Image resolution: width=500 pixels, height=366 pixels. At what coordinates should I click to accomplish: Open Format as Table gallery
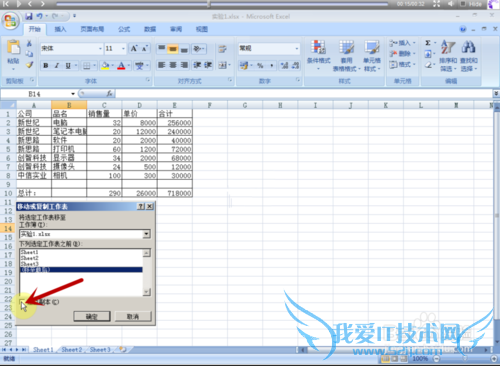pos(346,56)
